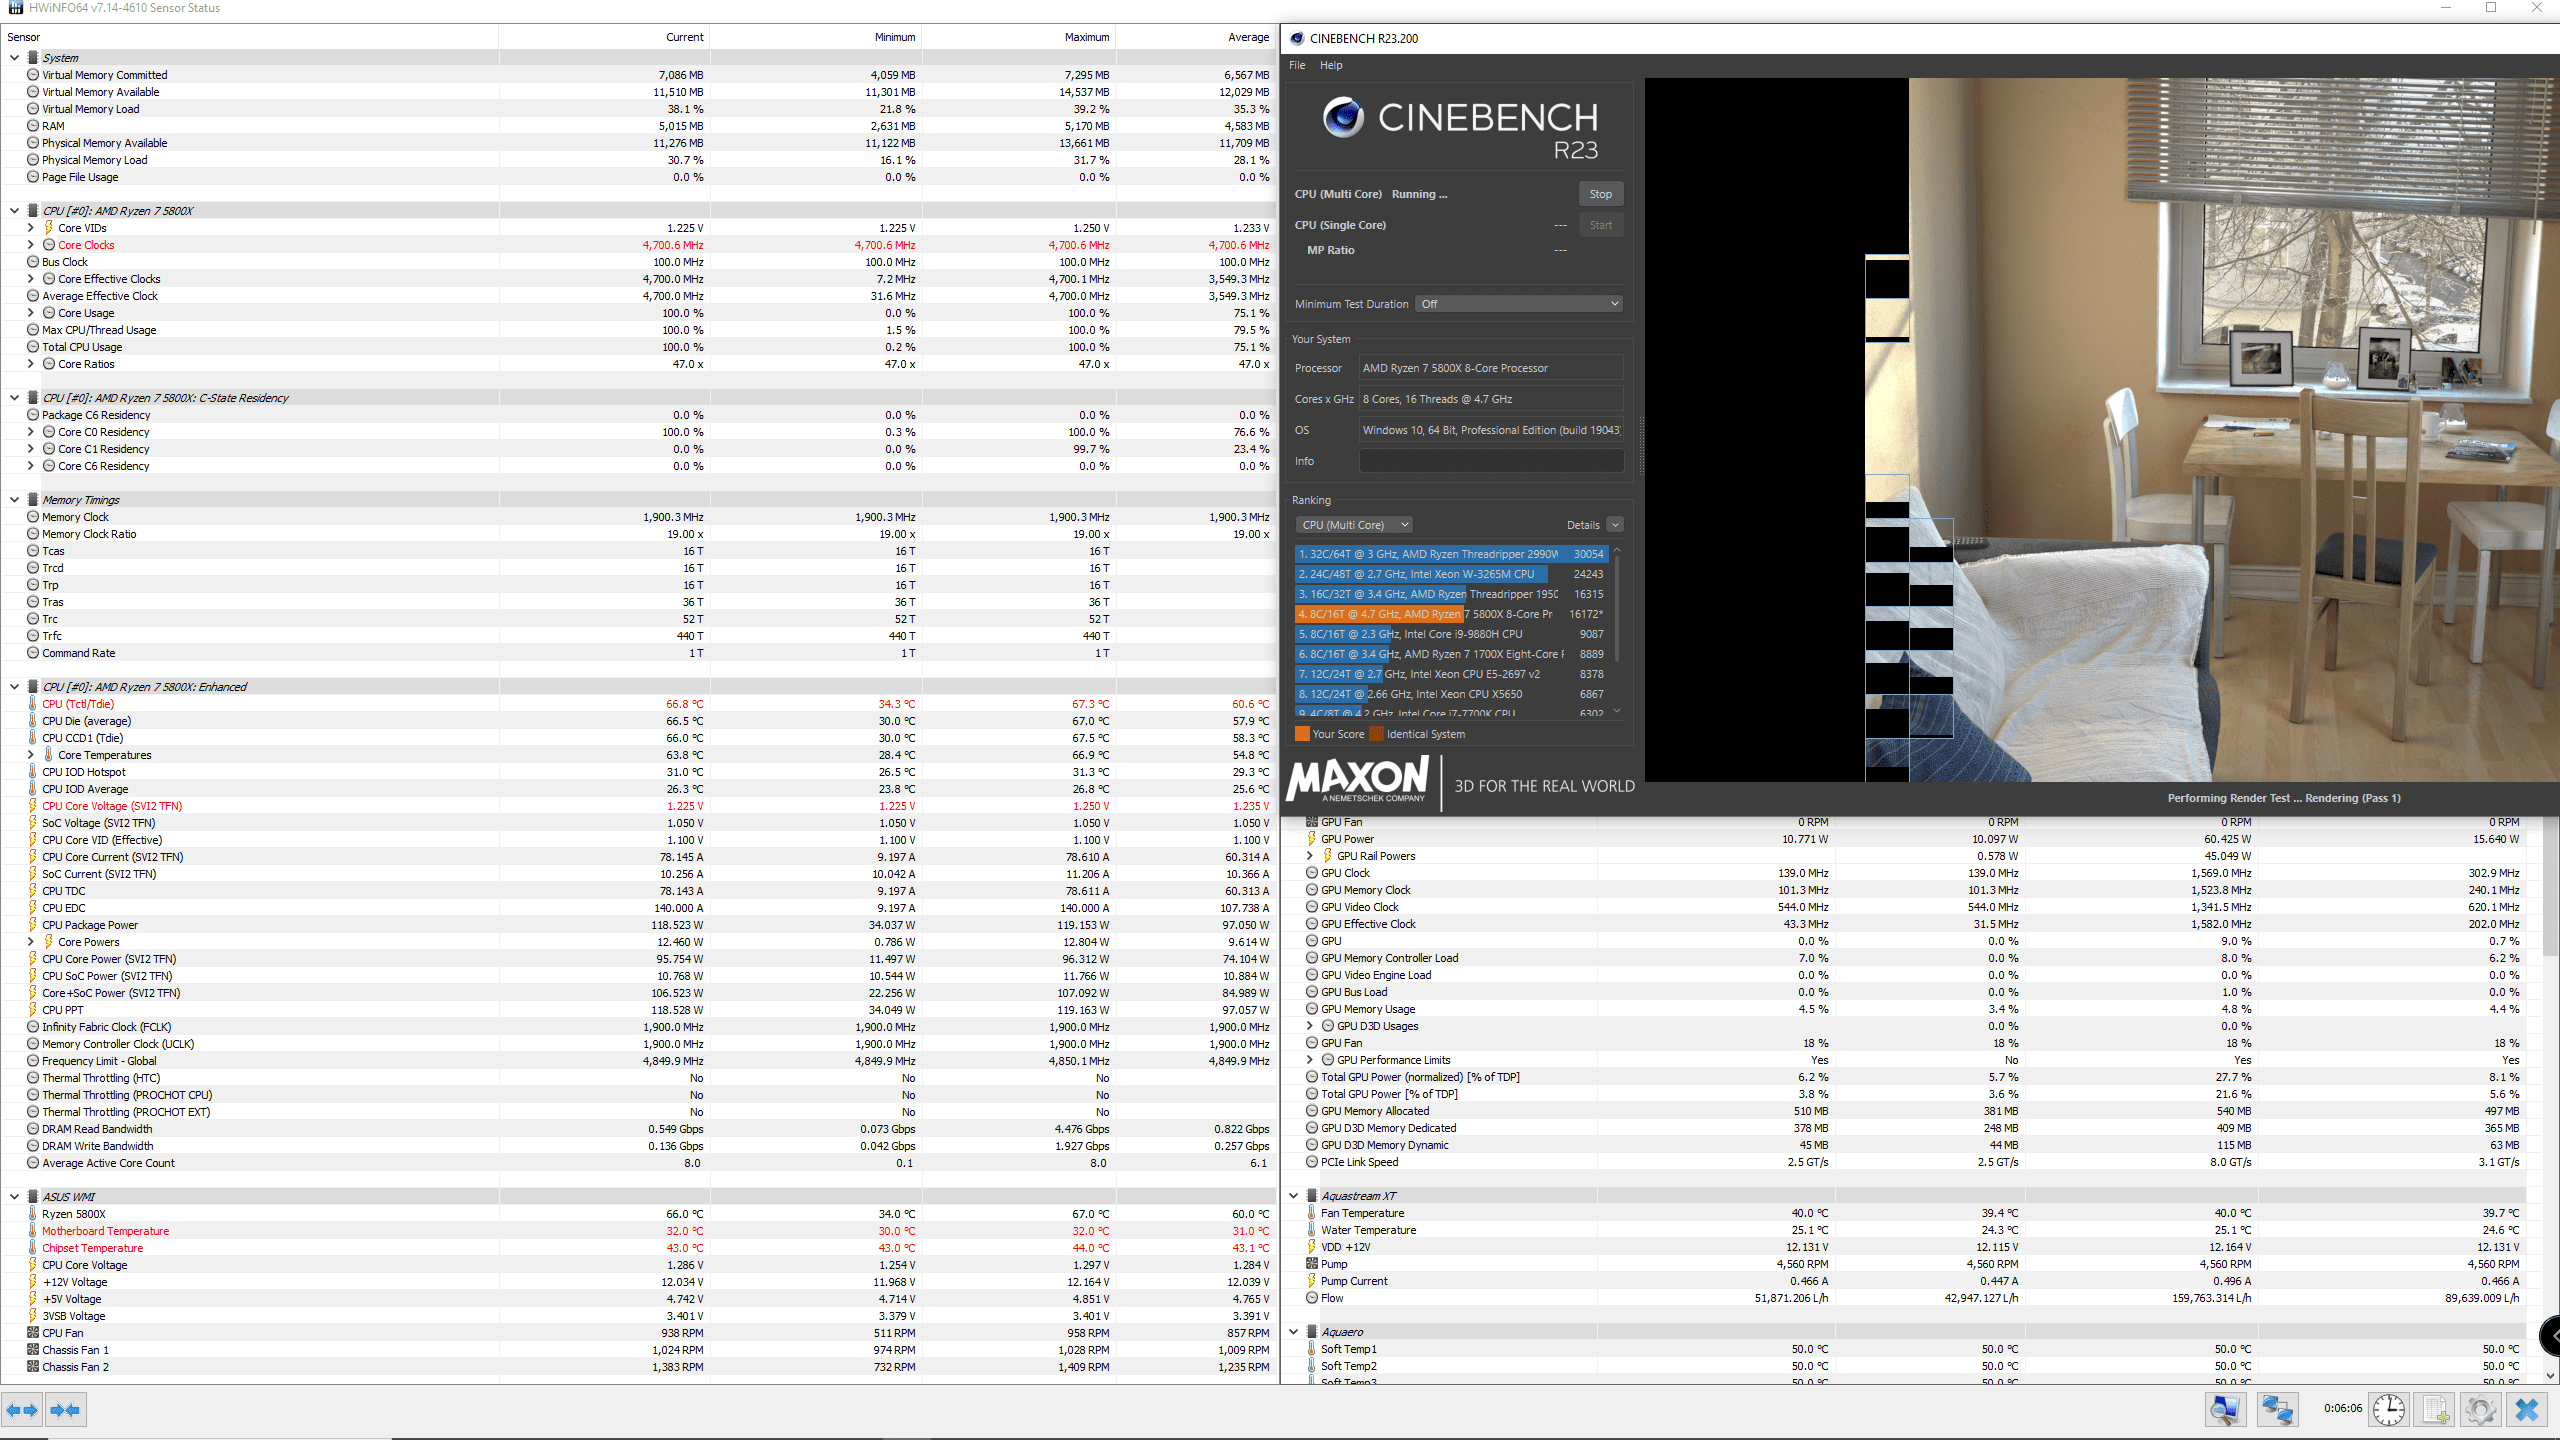2560x1440 pixels.
Task: Click the orange Your Score swatch
Action: (1302, 734)
